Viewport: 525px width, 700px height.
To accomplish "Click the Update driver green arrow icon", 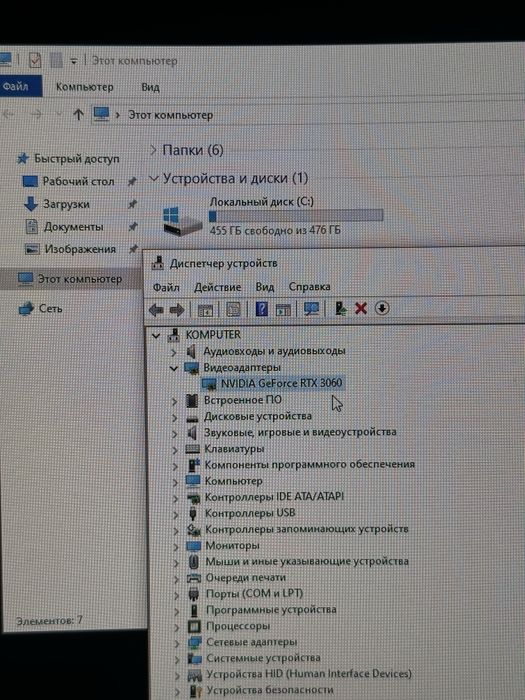I will (x=341, y=308).
